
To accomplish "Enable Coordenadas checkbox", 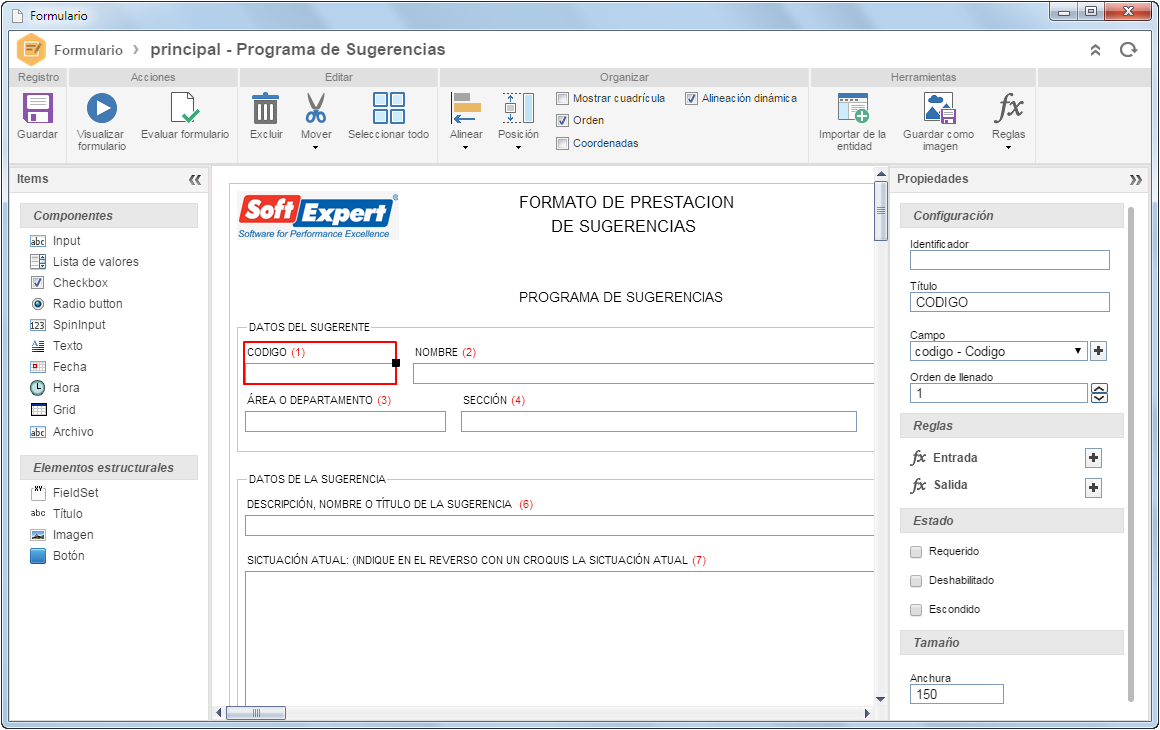I will [x=562, y=143].
